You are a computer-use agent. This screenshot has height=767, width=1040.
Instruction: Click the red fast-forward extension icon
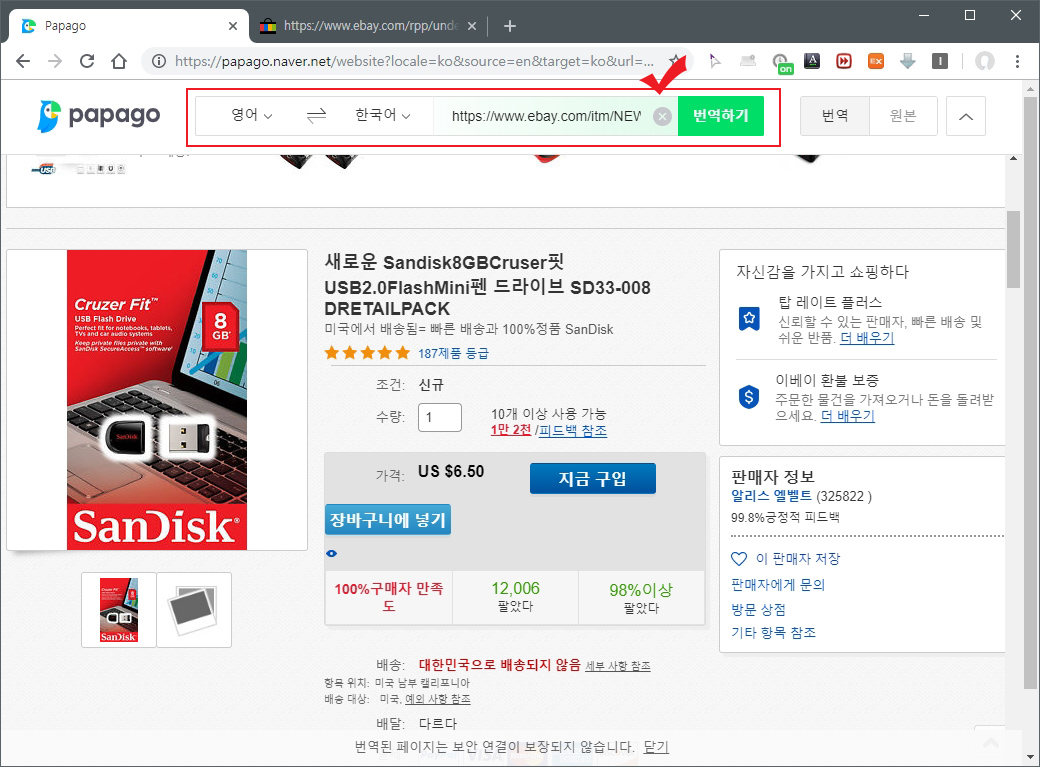click(844, 61)
